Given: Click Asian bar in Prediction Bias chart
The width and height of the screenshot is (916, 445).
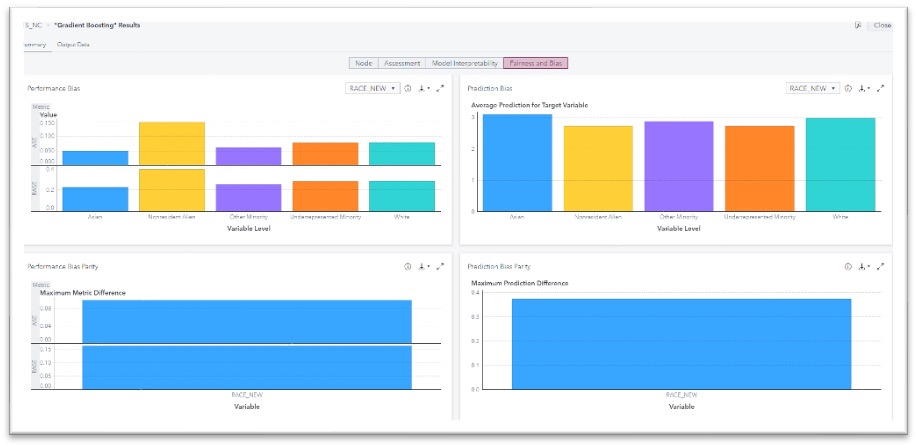Looking at the screenshot, I should 517,162.
